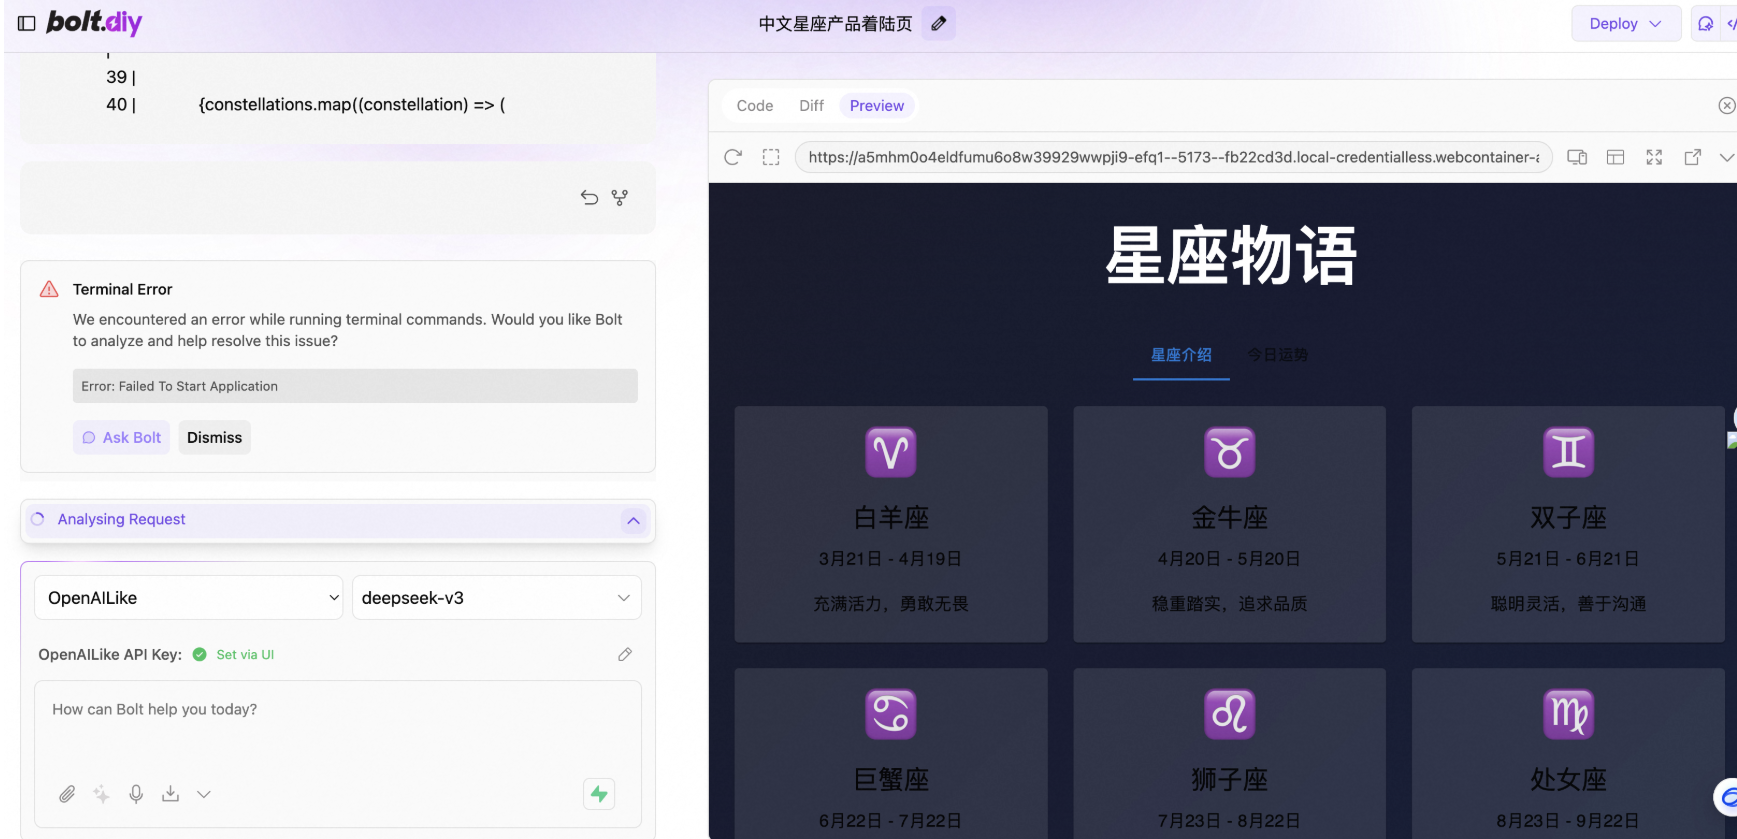Attach a file with paperclip icon
Screen dimensions: 1737x839
67,794
